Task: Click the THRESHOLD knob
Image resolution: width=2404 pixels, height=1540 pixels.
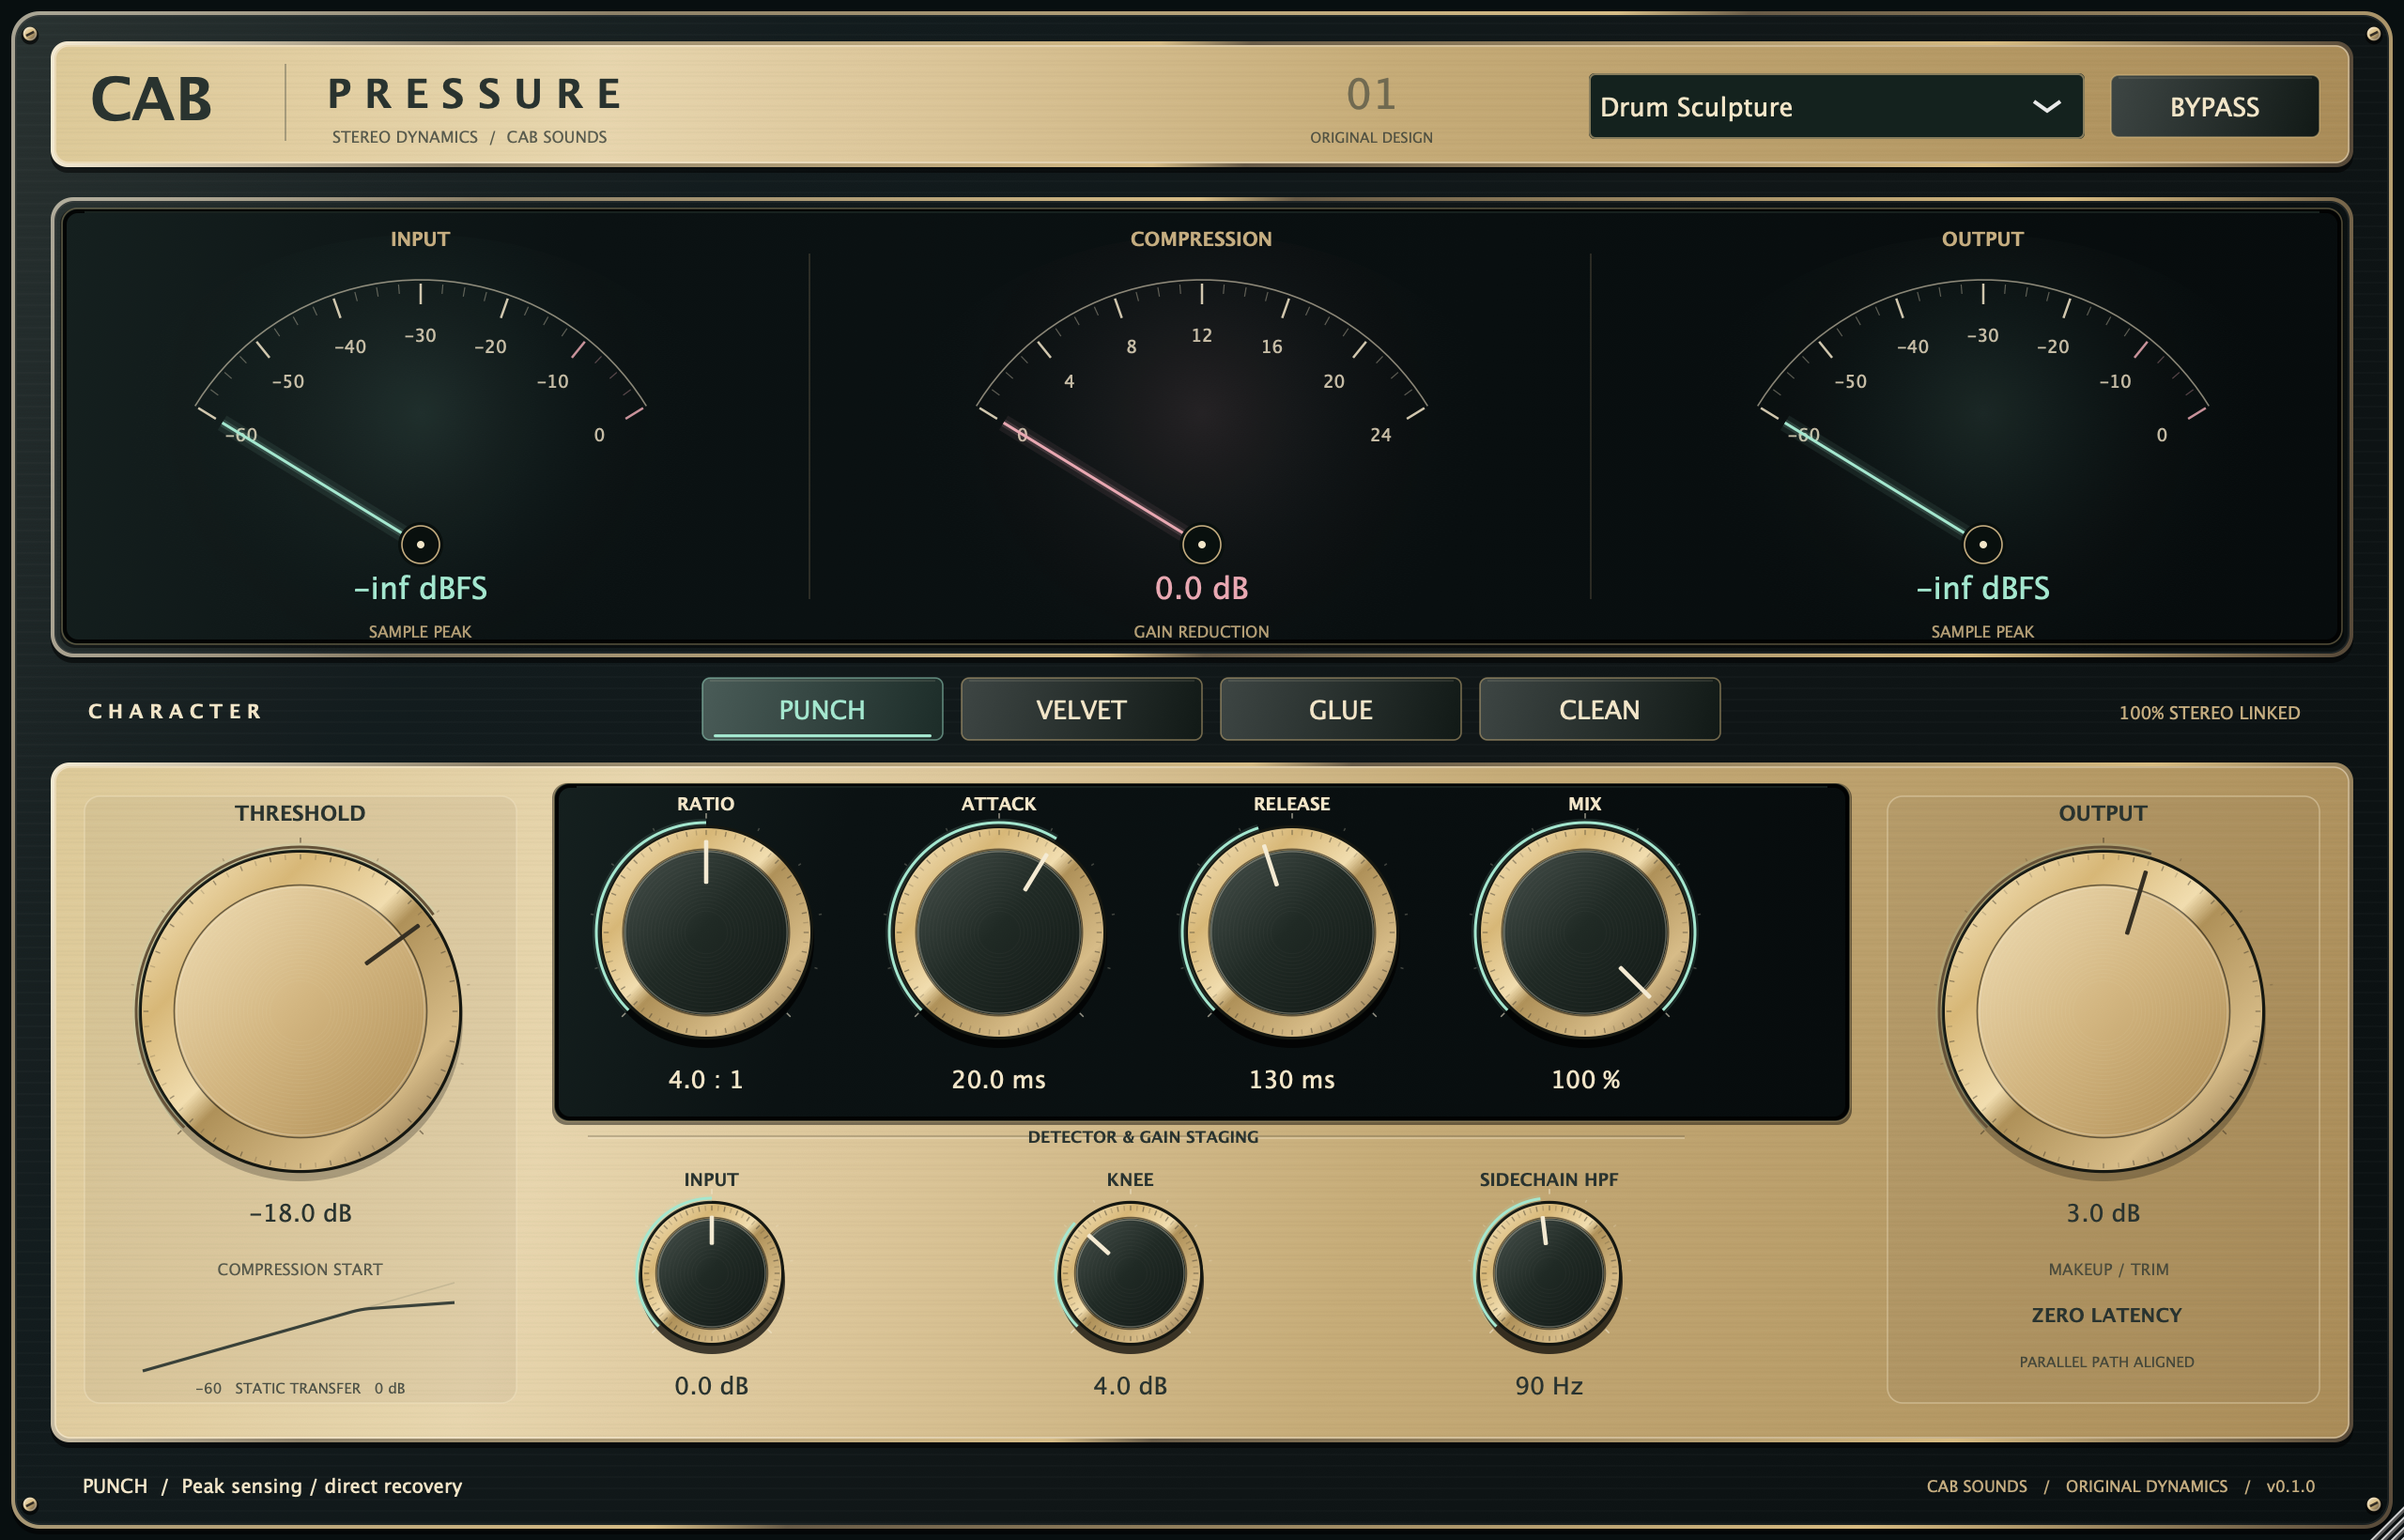Action: [x=300, y=1010]
